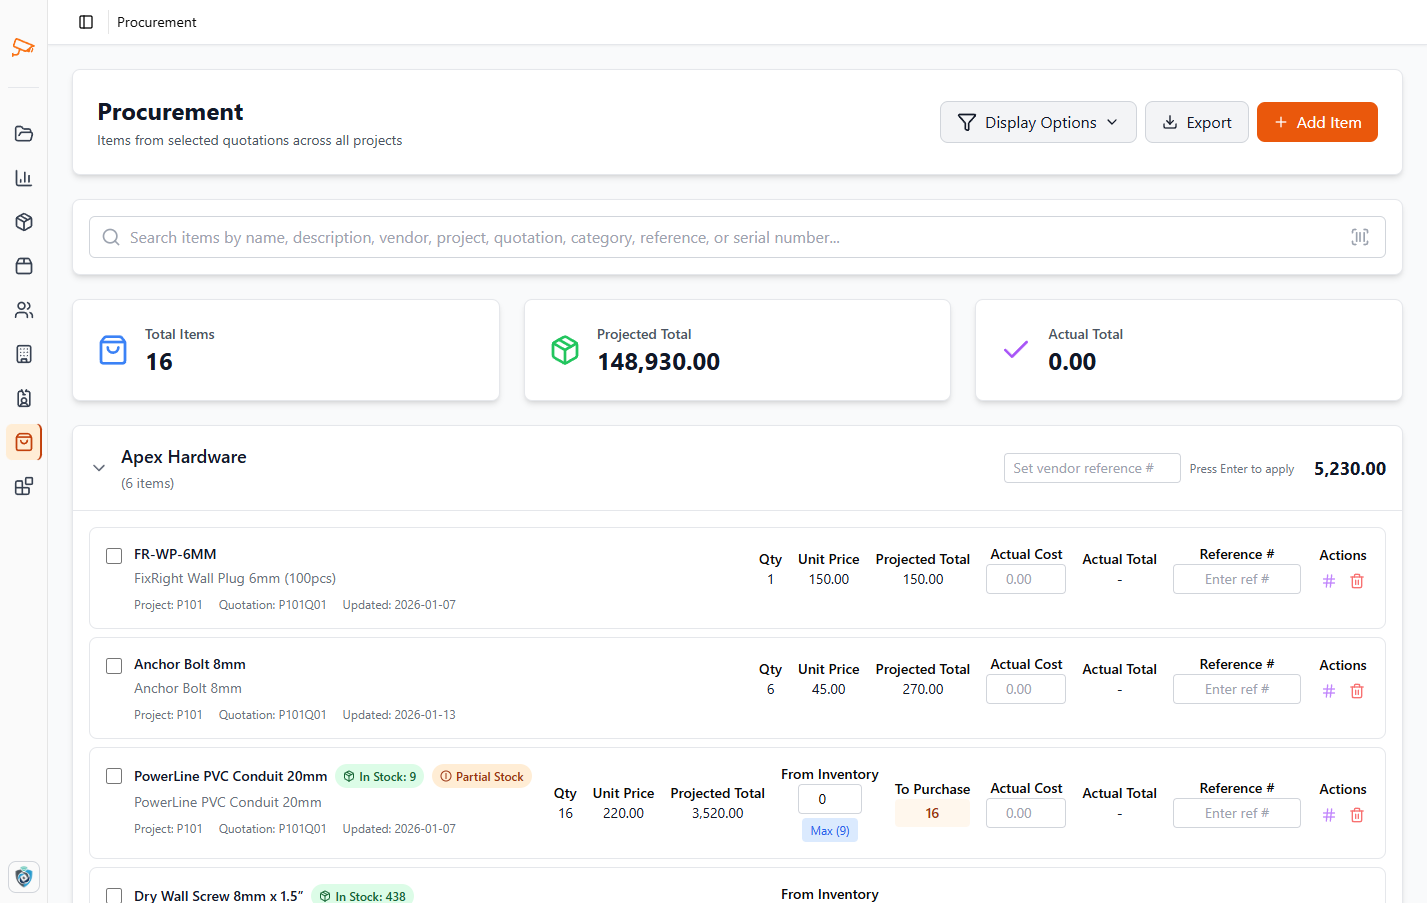Click the sidebar panel toggle icon
The width and height of the screenshot is (1427, 903).
tap(86, 22)
